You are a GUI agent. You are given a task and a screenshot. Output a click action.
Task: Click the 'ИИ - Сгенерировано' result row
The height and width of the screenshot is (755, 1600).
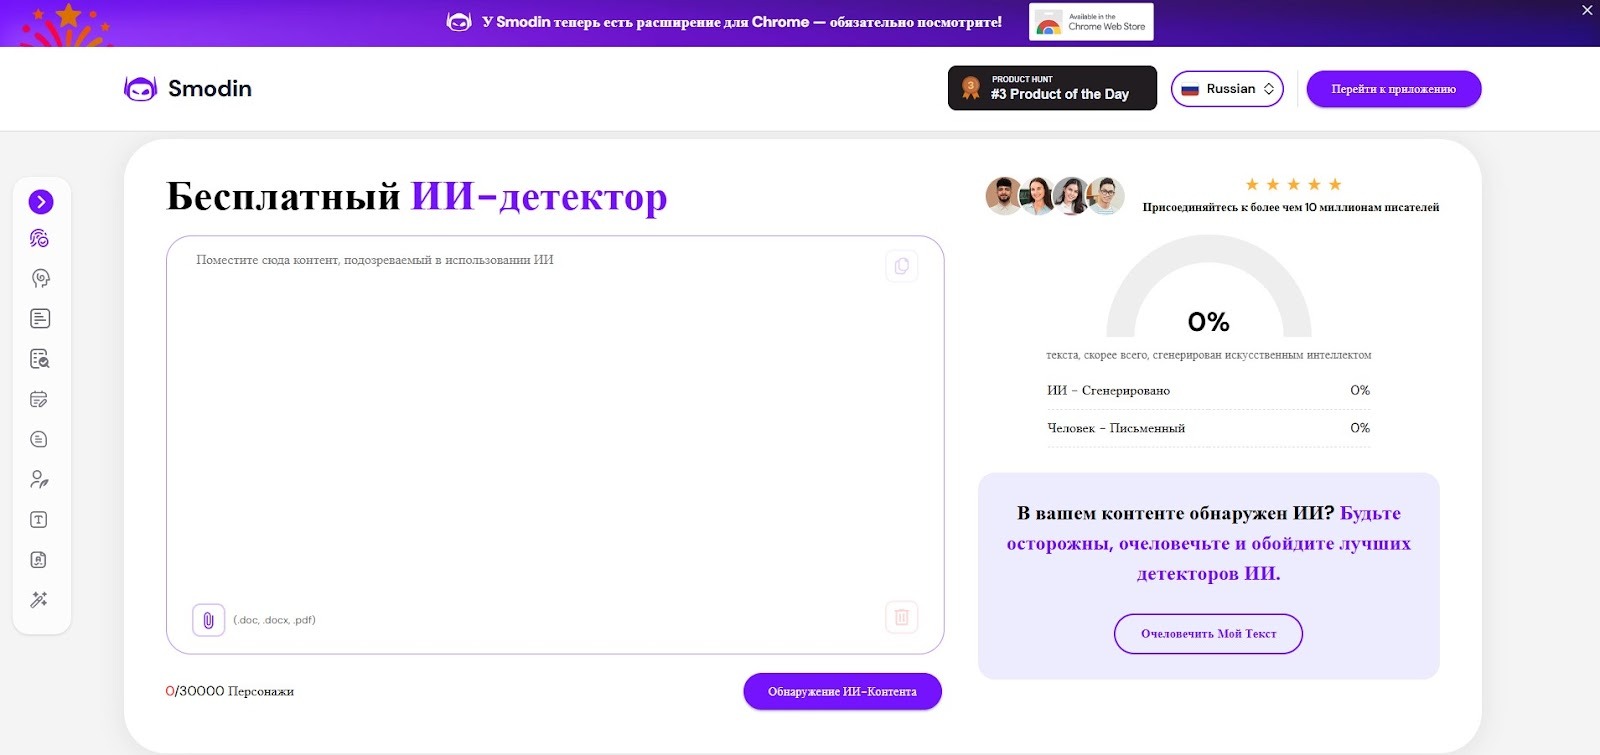[1208, 391]
